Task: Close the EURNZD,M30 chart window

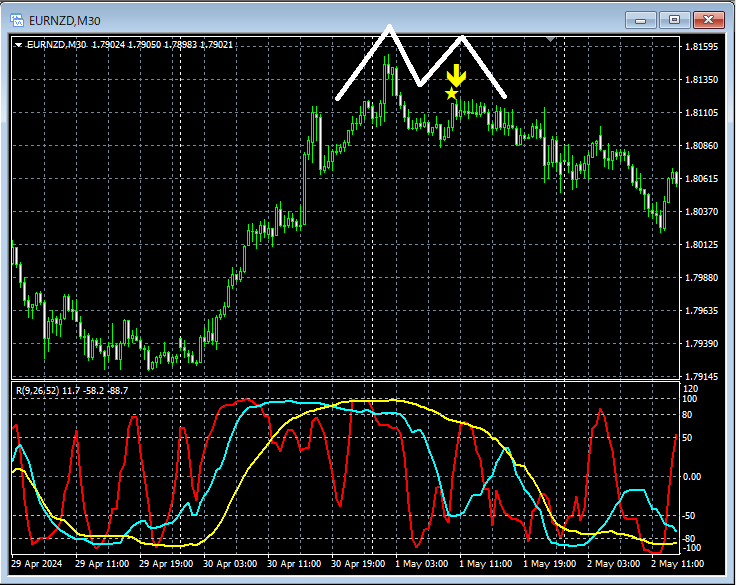Action: point(708,20)
